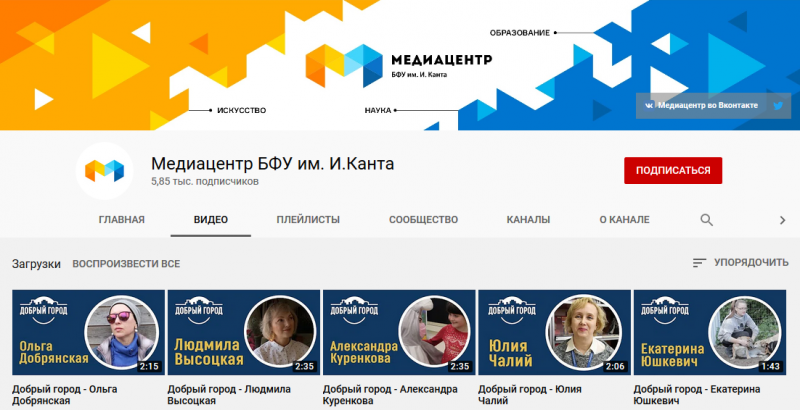Play the Александра Куренкова video thumbnail
This screenshot has width=800, height=410.
coord(399,332)
